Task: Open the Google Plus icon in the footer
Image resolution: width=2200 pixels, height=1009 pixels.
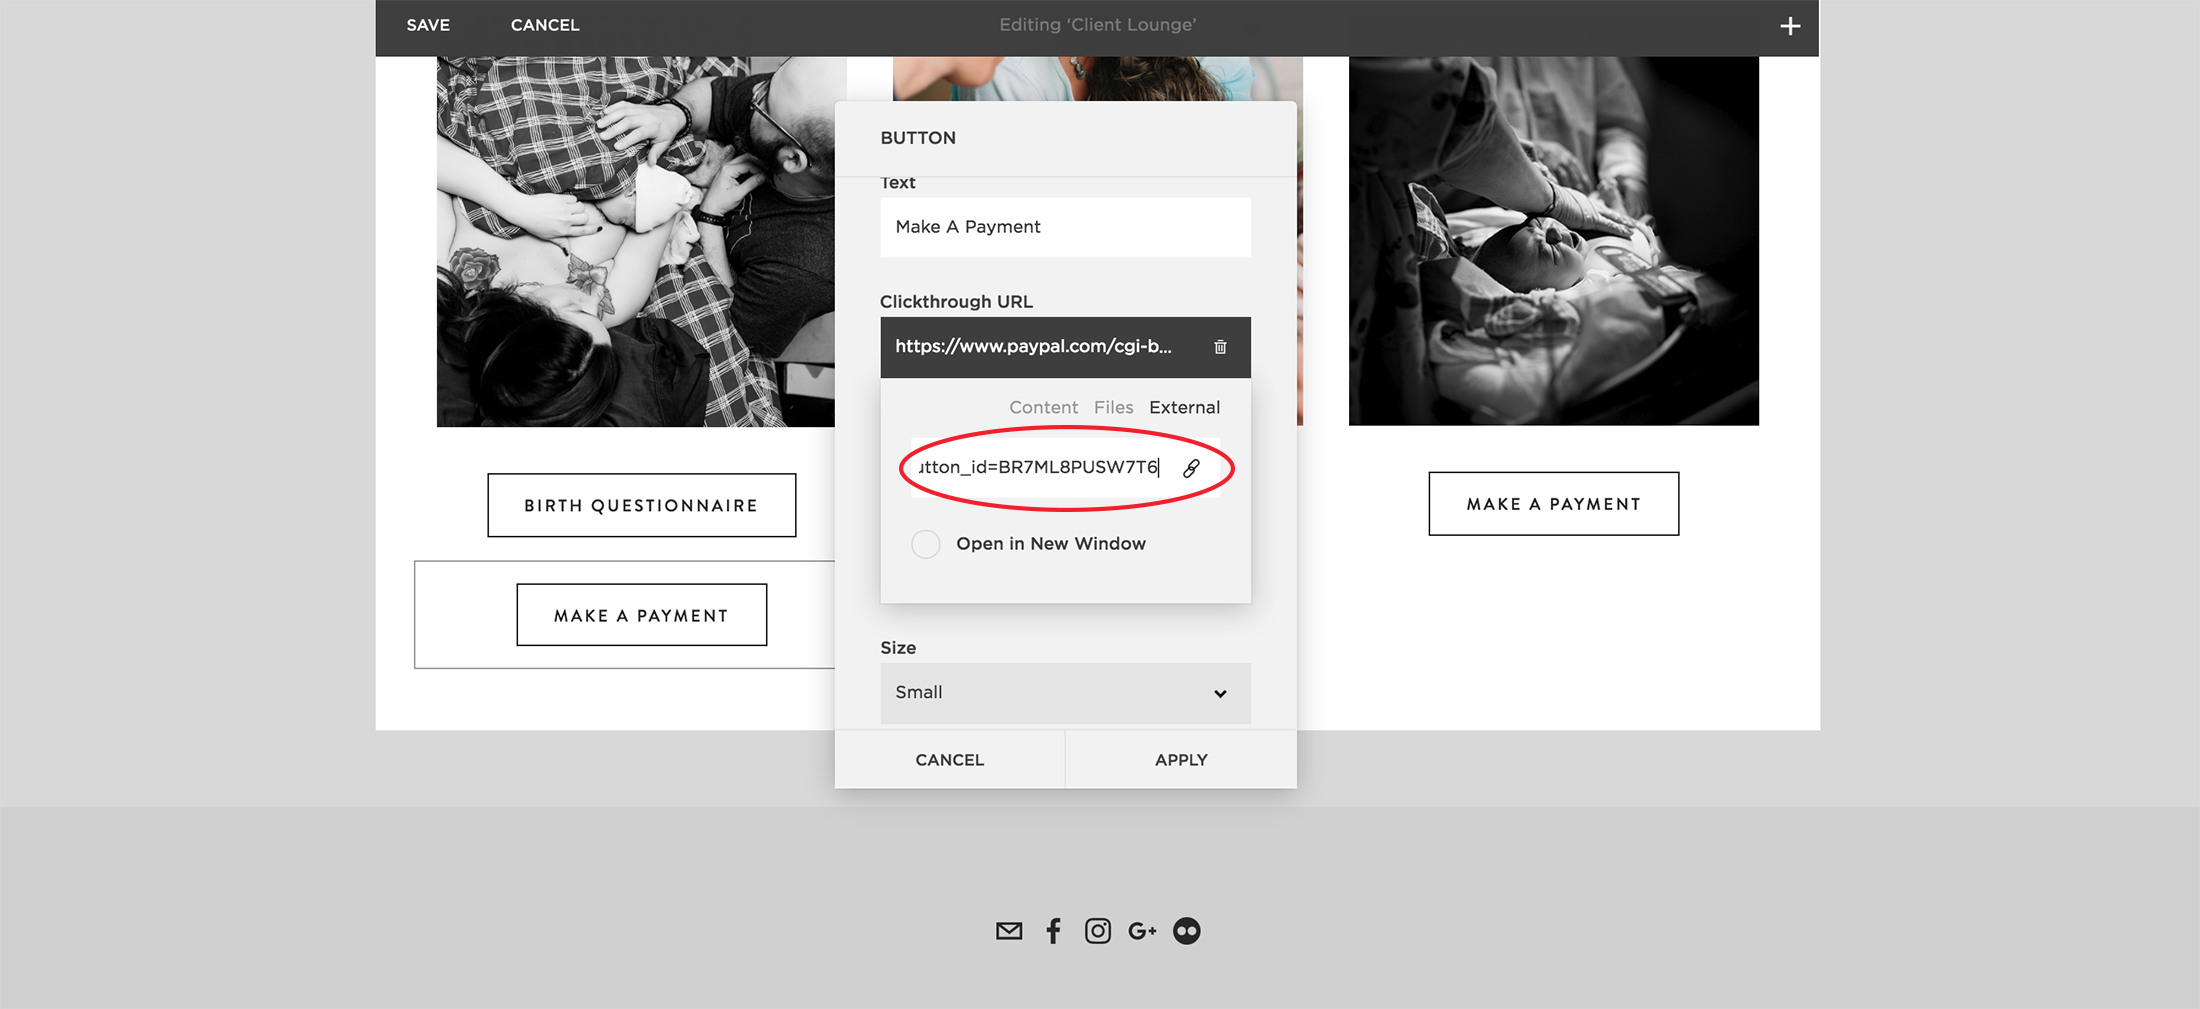Action: coord(1142,931)
